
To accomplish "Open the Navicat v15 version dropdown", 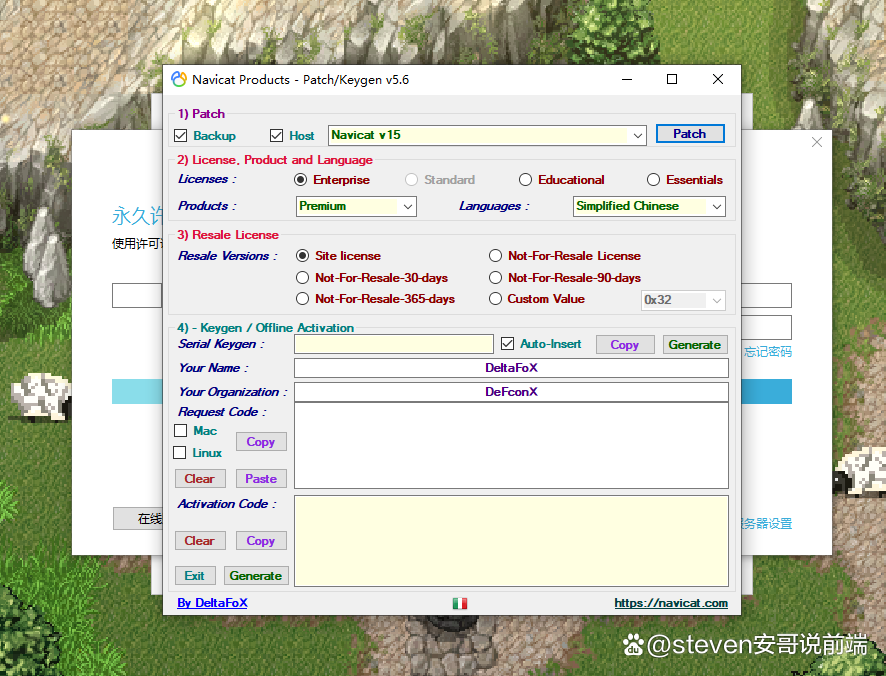I will pyautogui.click(x=638, y=135).
